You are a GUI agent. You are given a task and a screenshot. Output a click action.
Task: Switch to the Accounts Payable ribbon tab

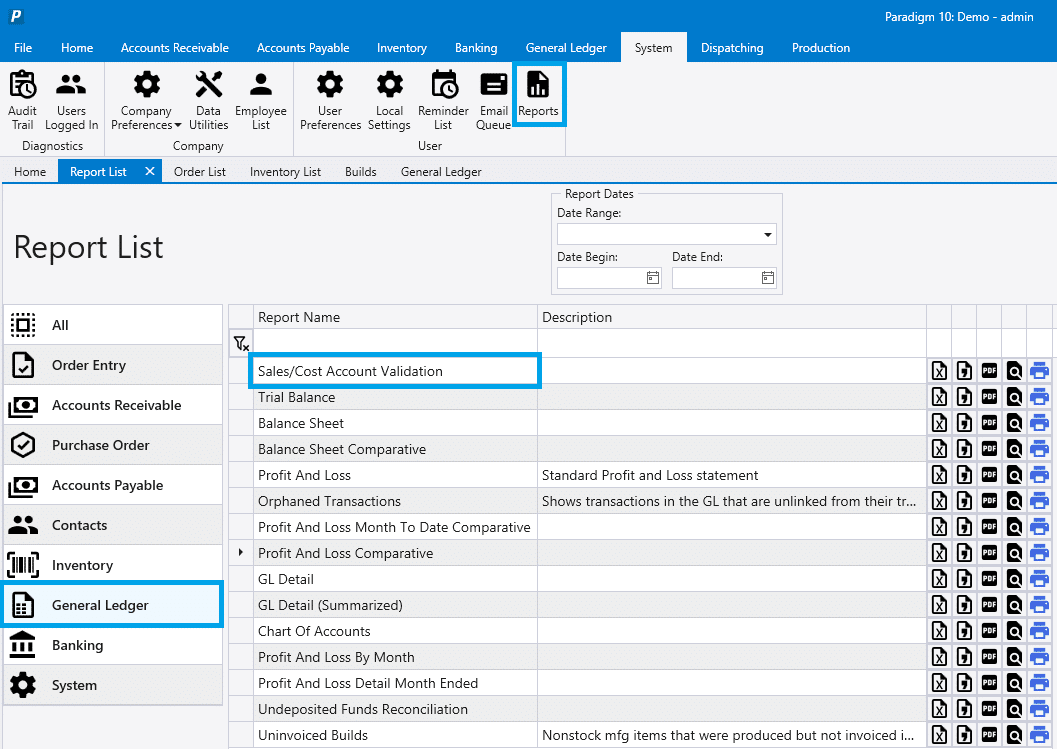(x=303, y=48)
